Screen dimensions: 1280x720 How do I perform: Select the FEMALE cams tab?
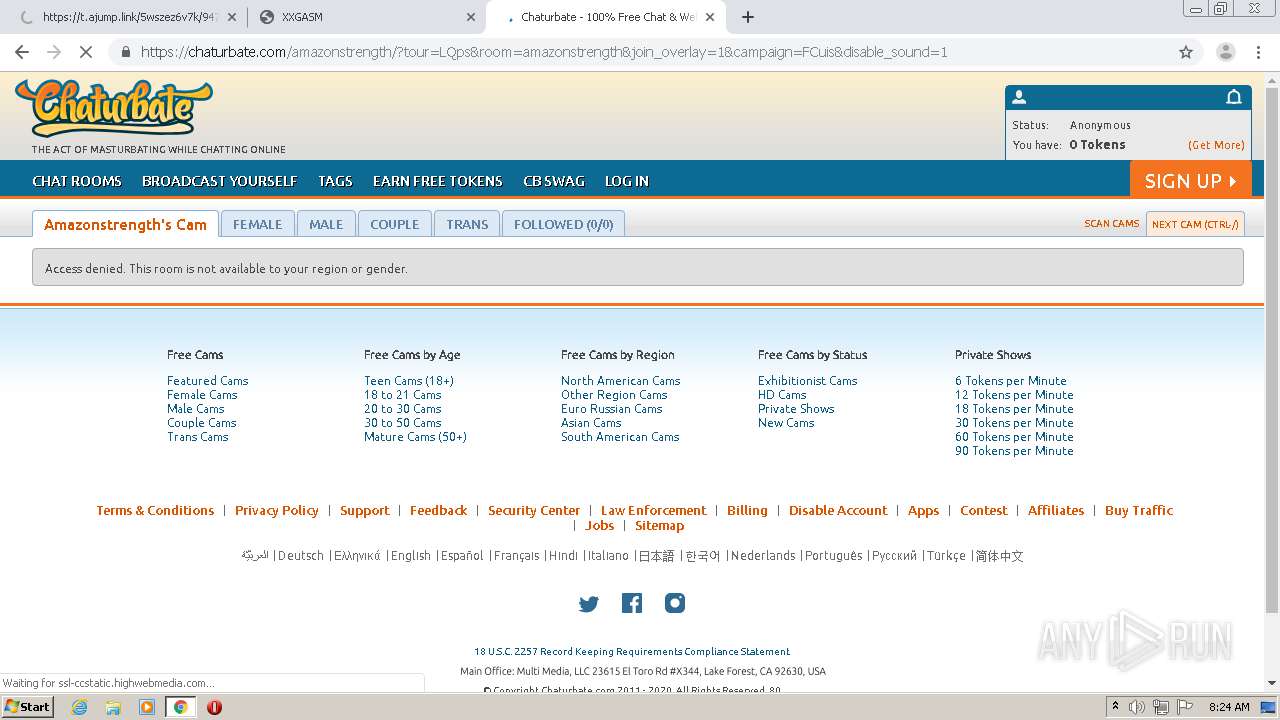(x=258, y=224)
